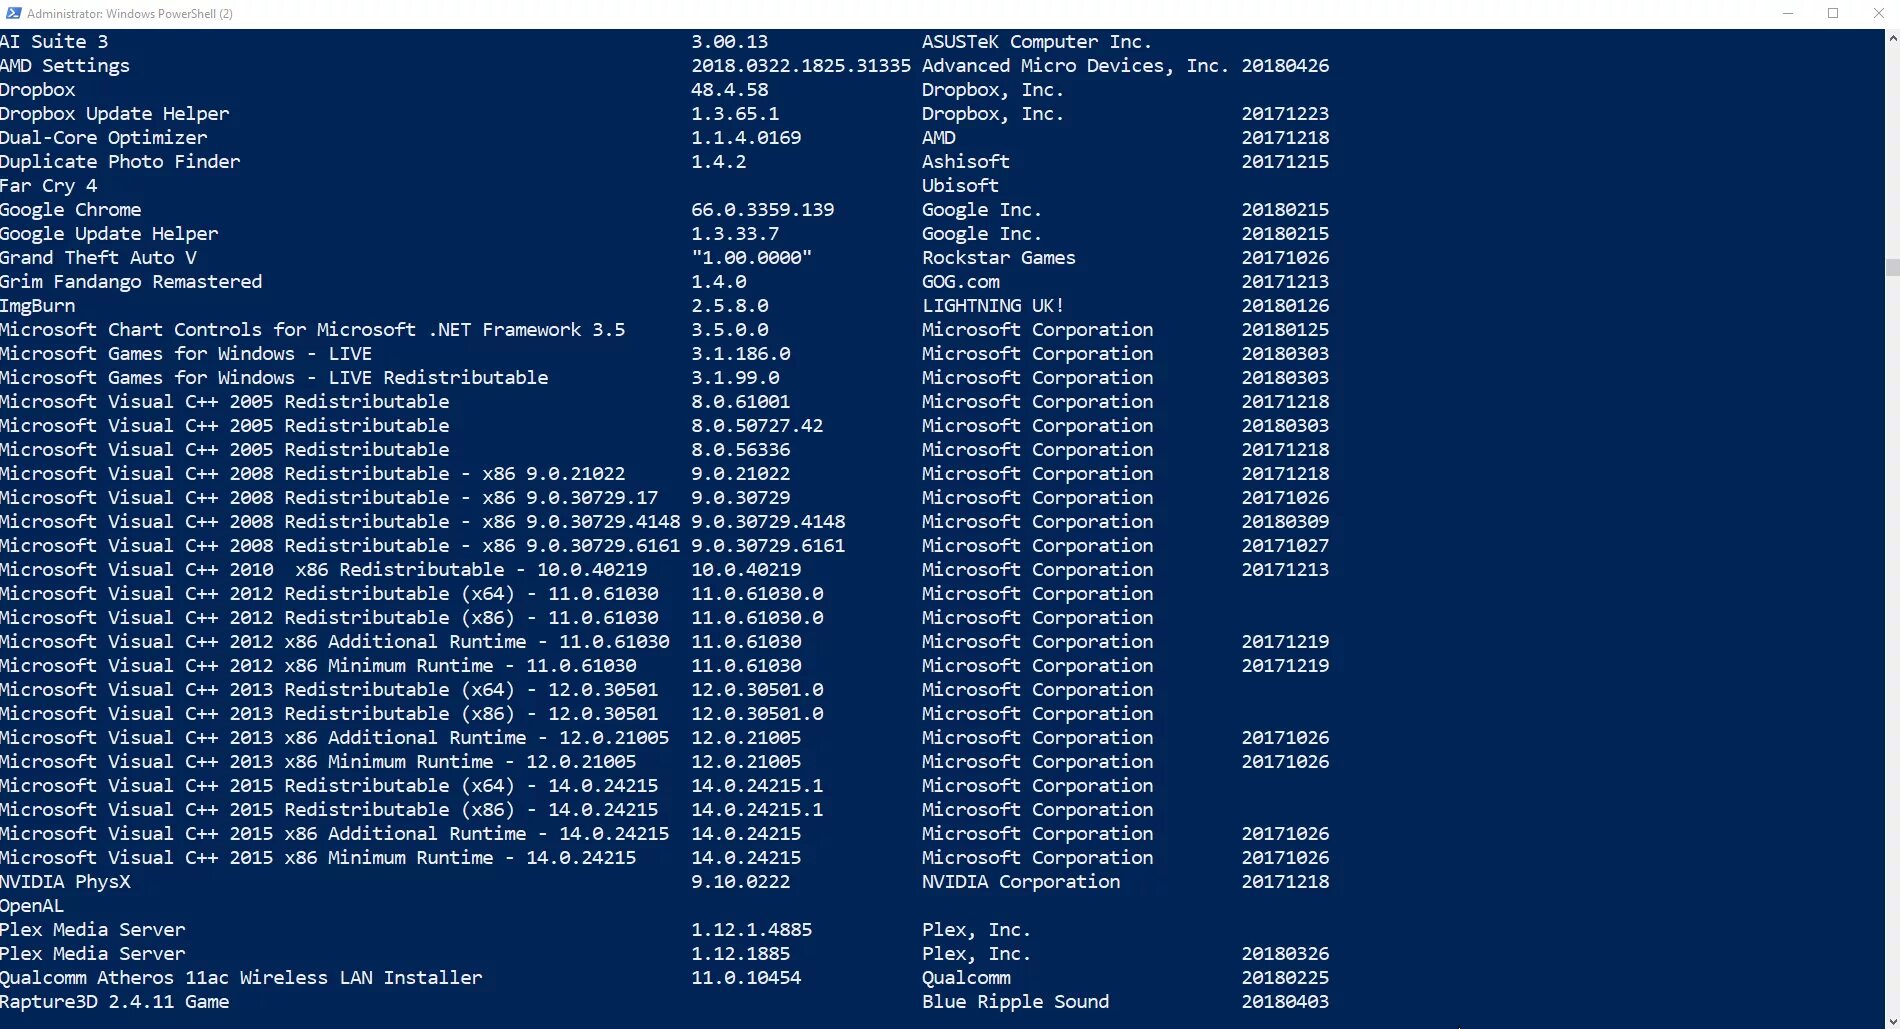Click the Dropbox Update Helper install date 20171223
Screen dimensions: 1900x1029
tap(1285, 114)
